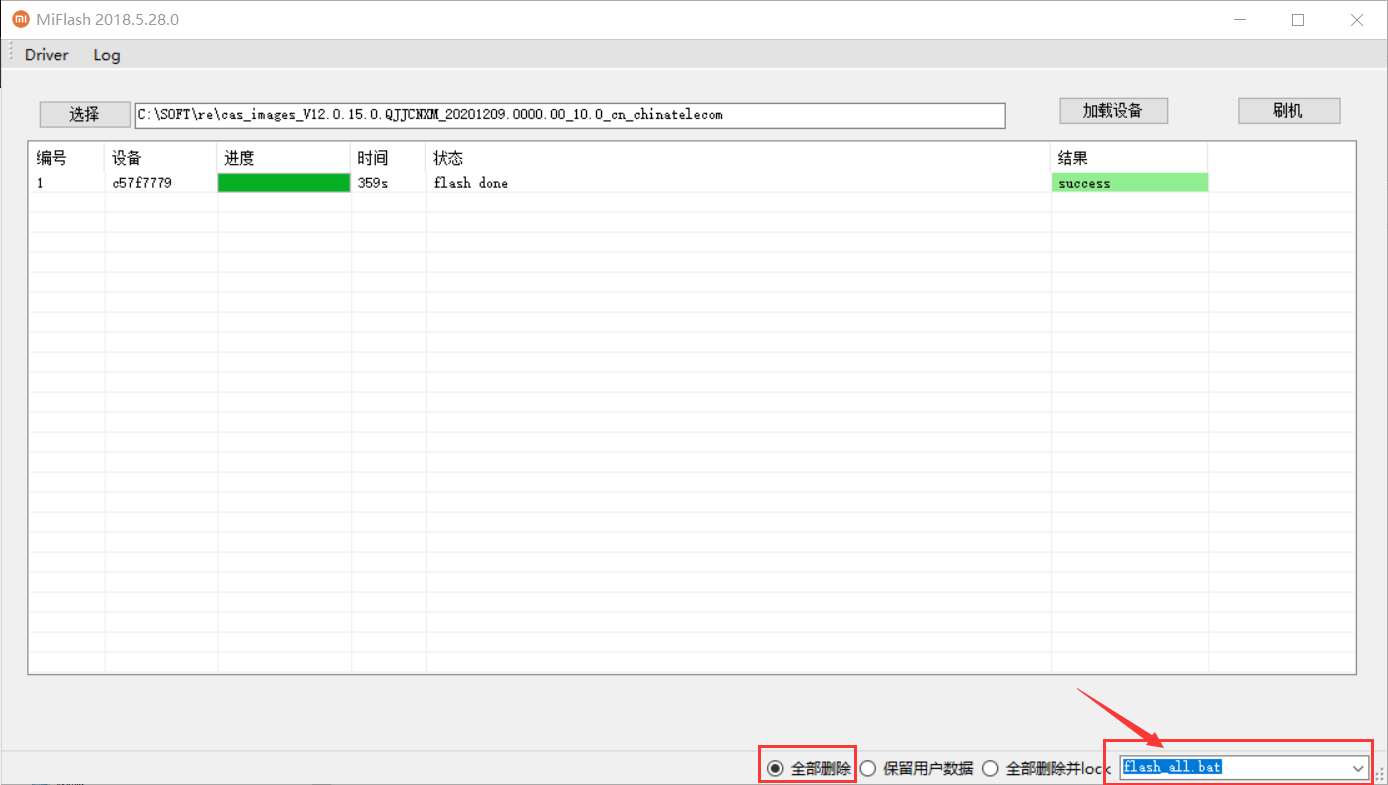This screenshot has height=785, width=1388.
Task: Open the Log menu
Action: (x=107, y=55)
